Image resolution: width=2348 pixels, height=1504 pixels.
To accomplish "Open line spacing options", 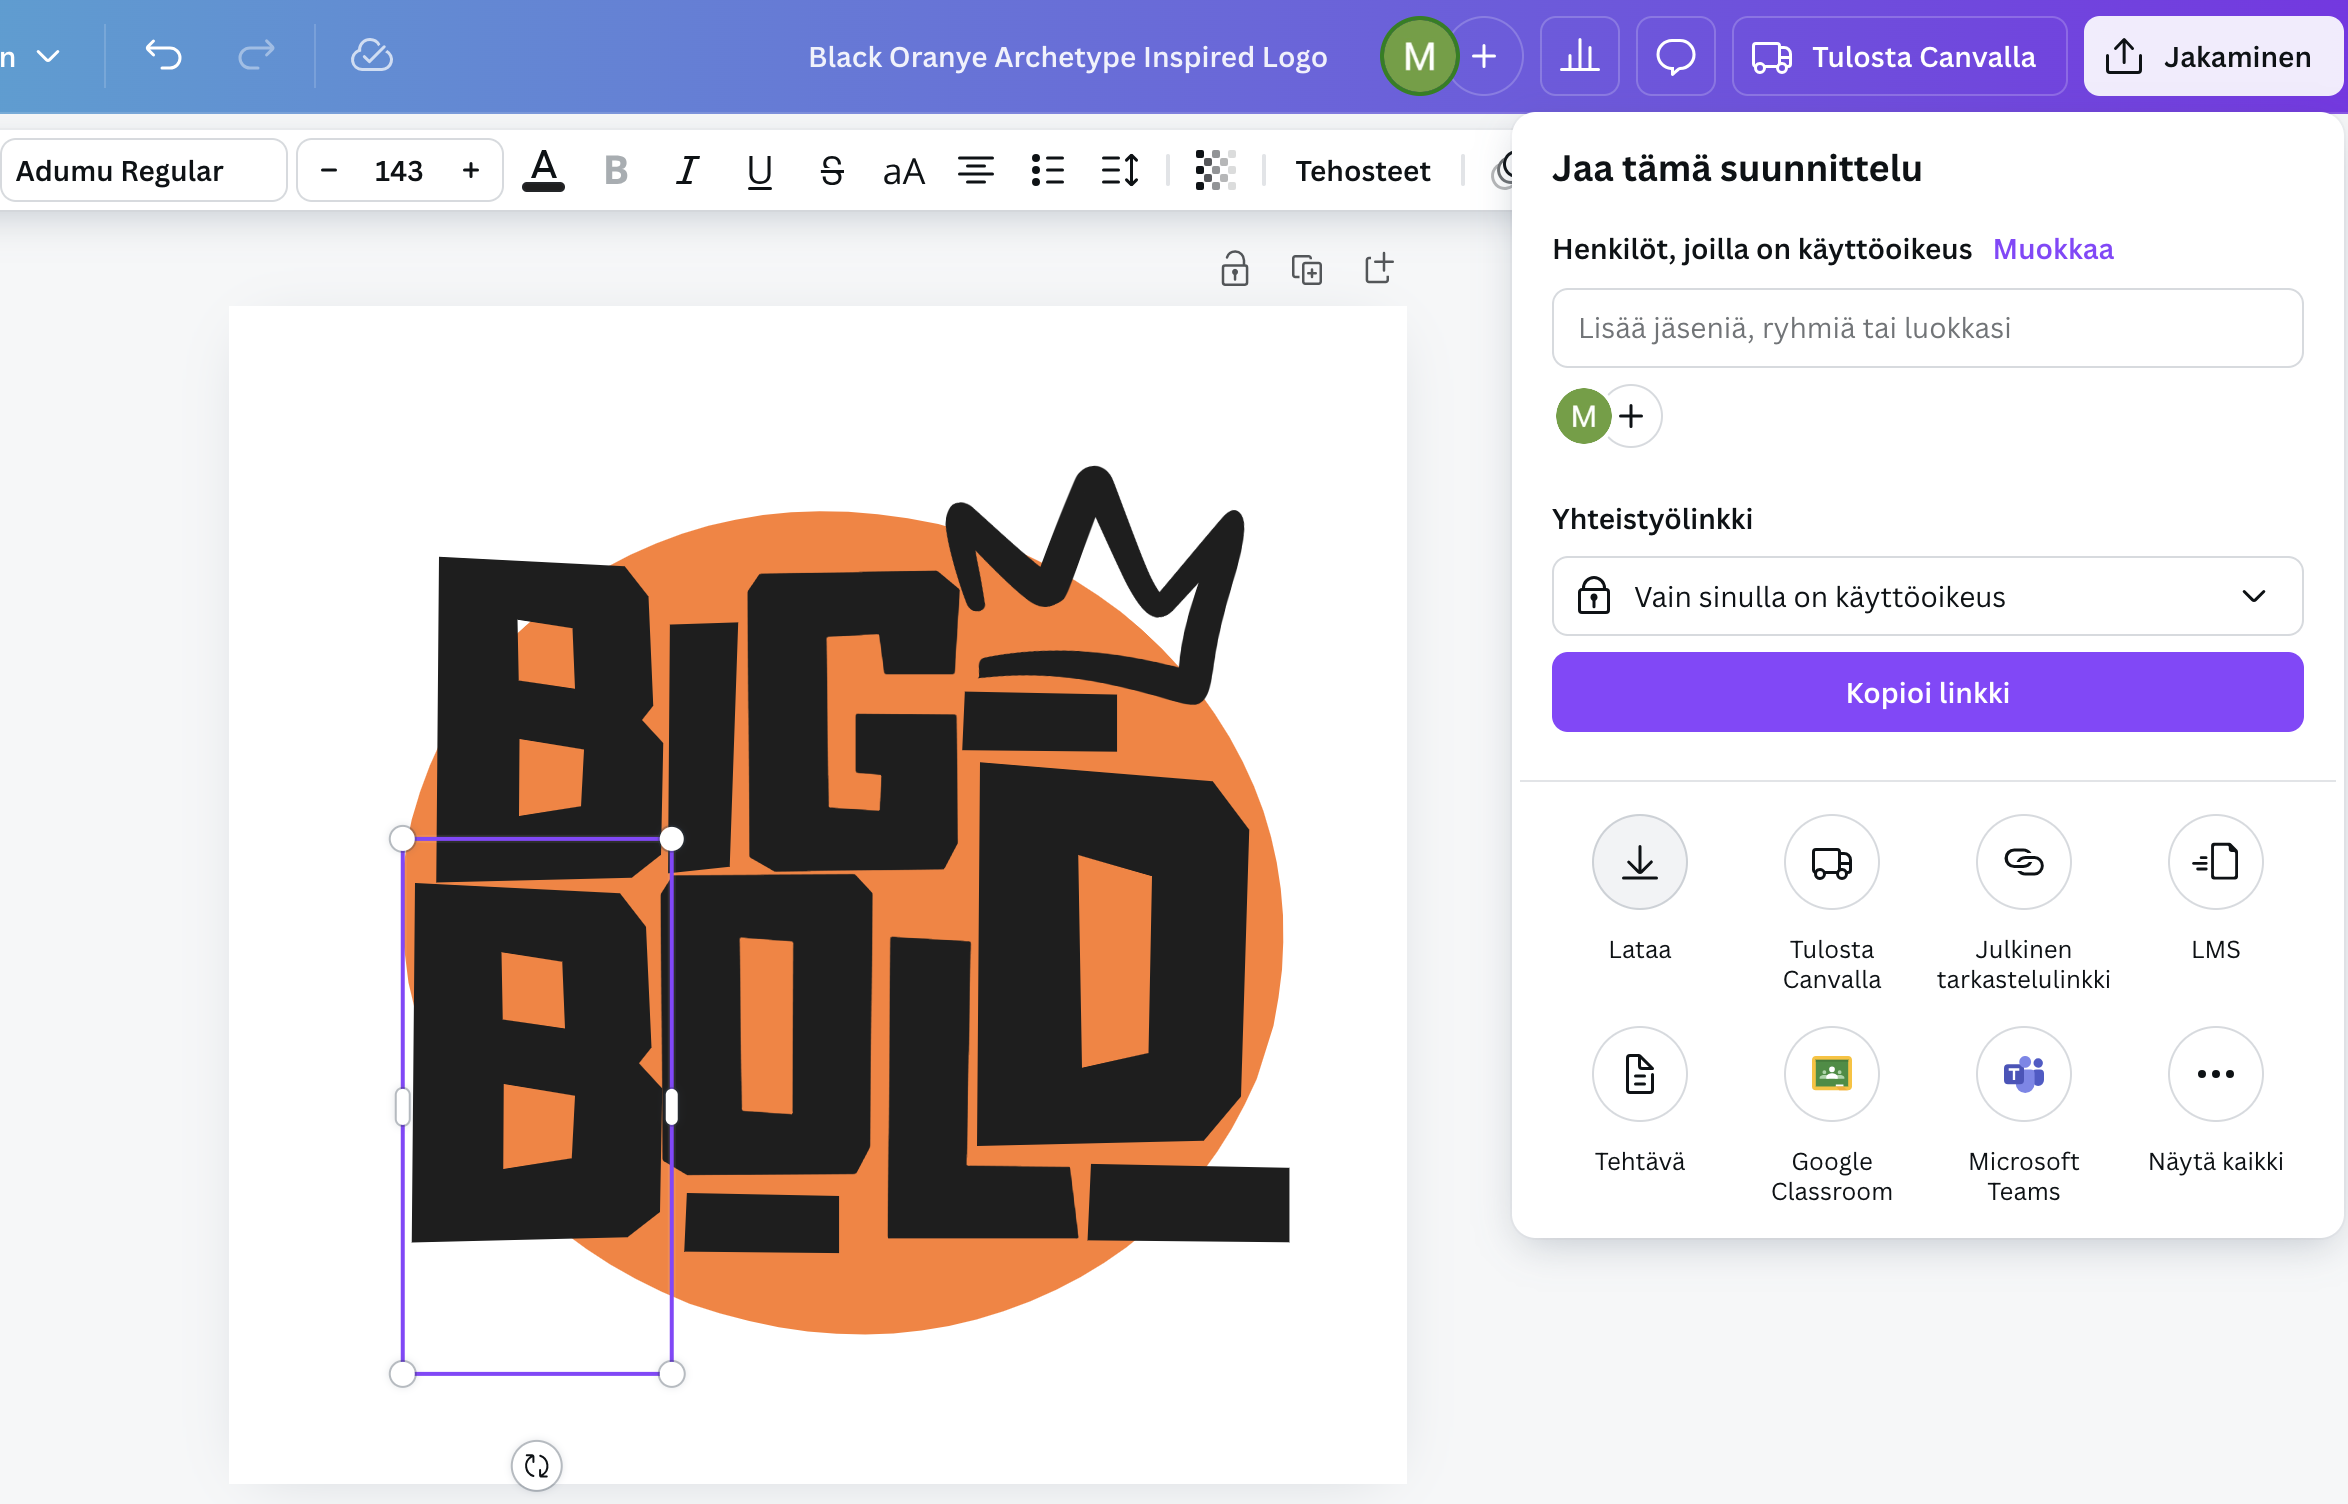I will pos(1119,170).
